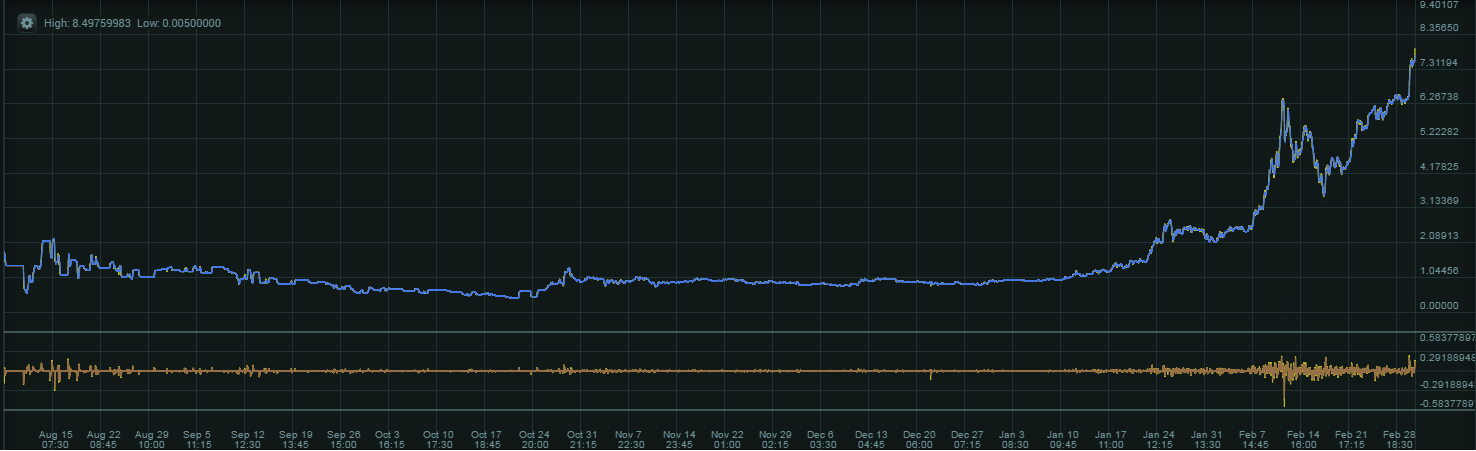This screenshot has width=1476, height=451.
Task: Select the Feb 21 17:15 time label
Action: [1351, 440]
